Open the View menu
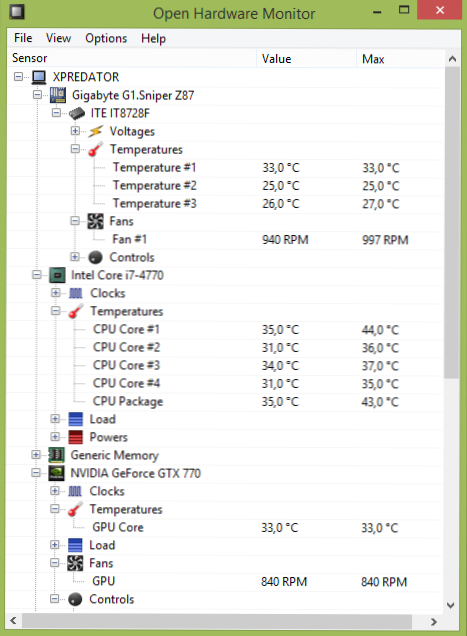 58,38
